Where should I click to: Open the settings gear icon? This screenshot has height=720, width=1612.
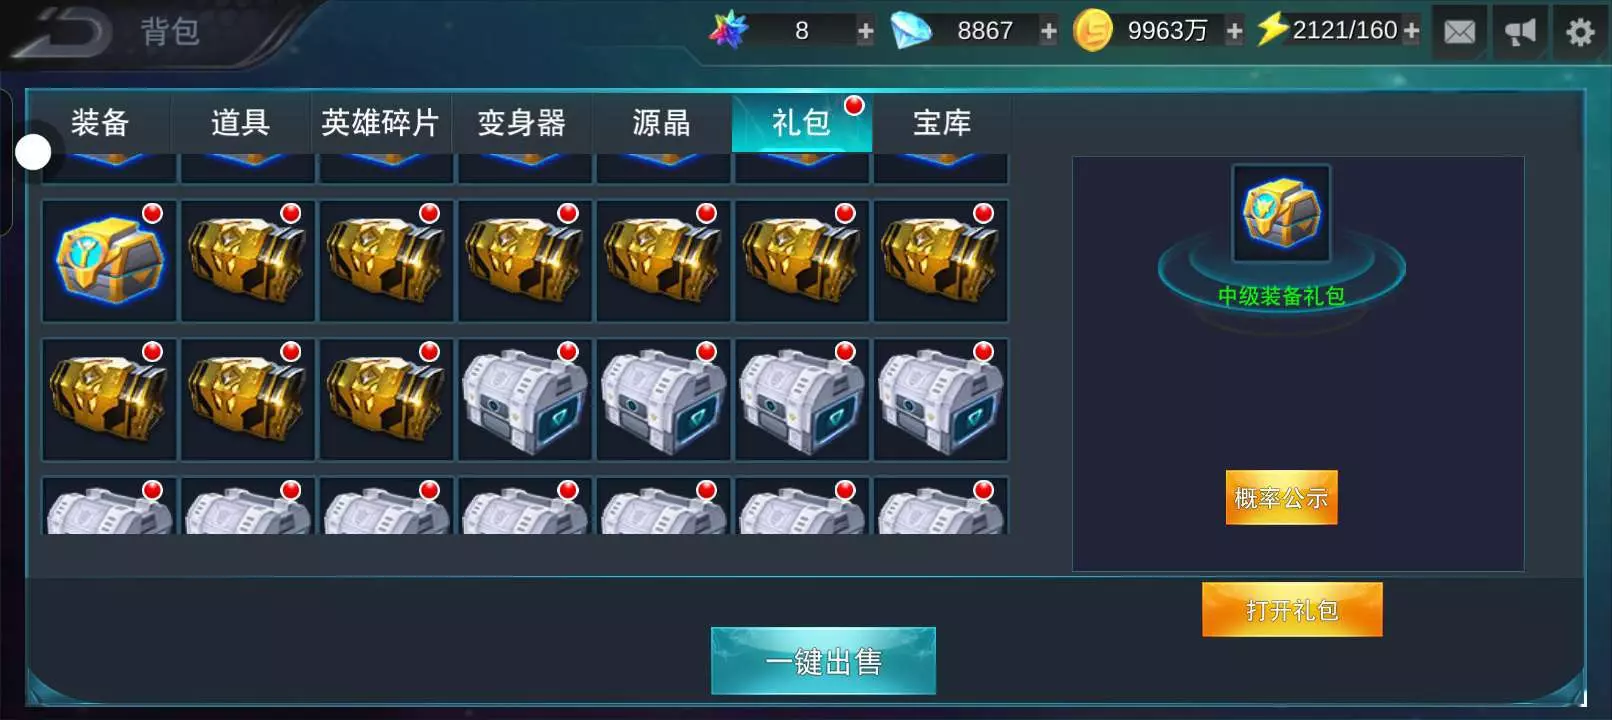(1580, 32)
